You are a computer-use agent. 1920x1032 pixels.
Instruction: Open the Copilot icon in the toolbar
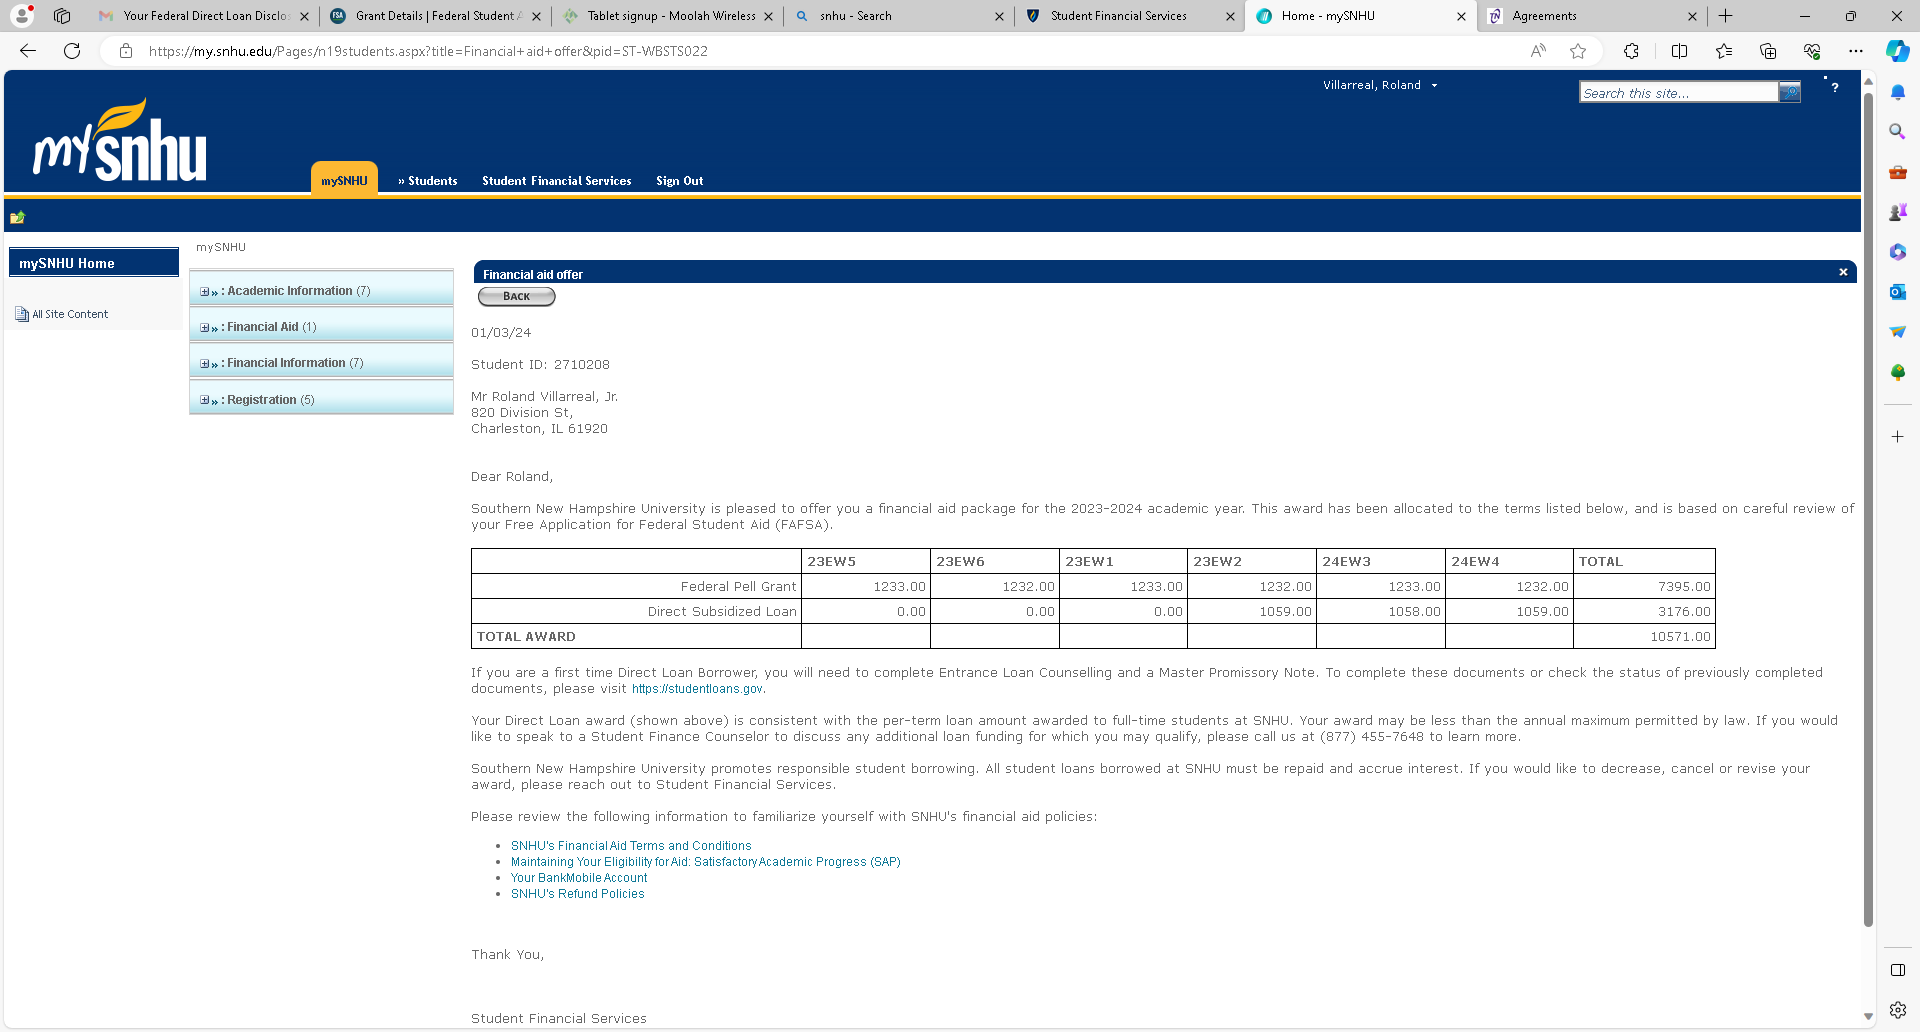point(1897,51)
